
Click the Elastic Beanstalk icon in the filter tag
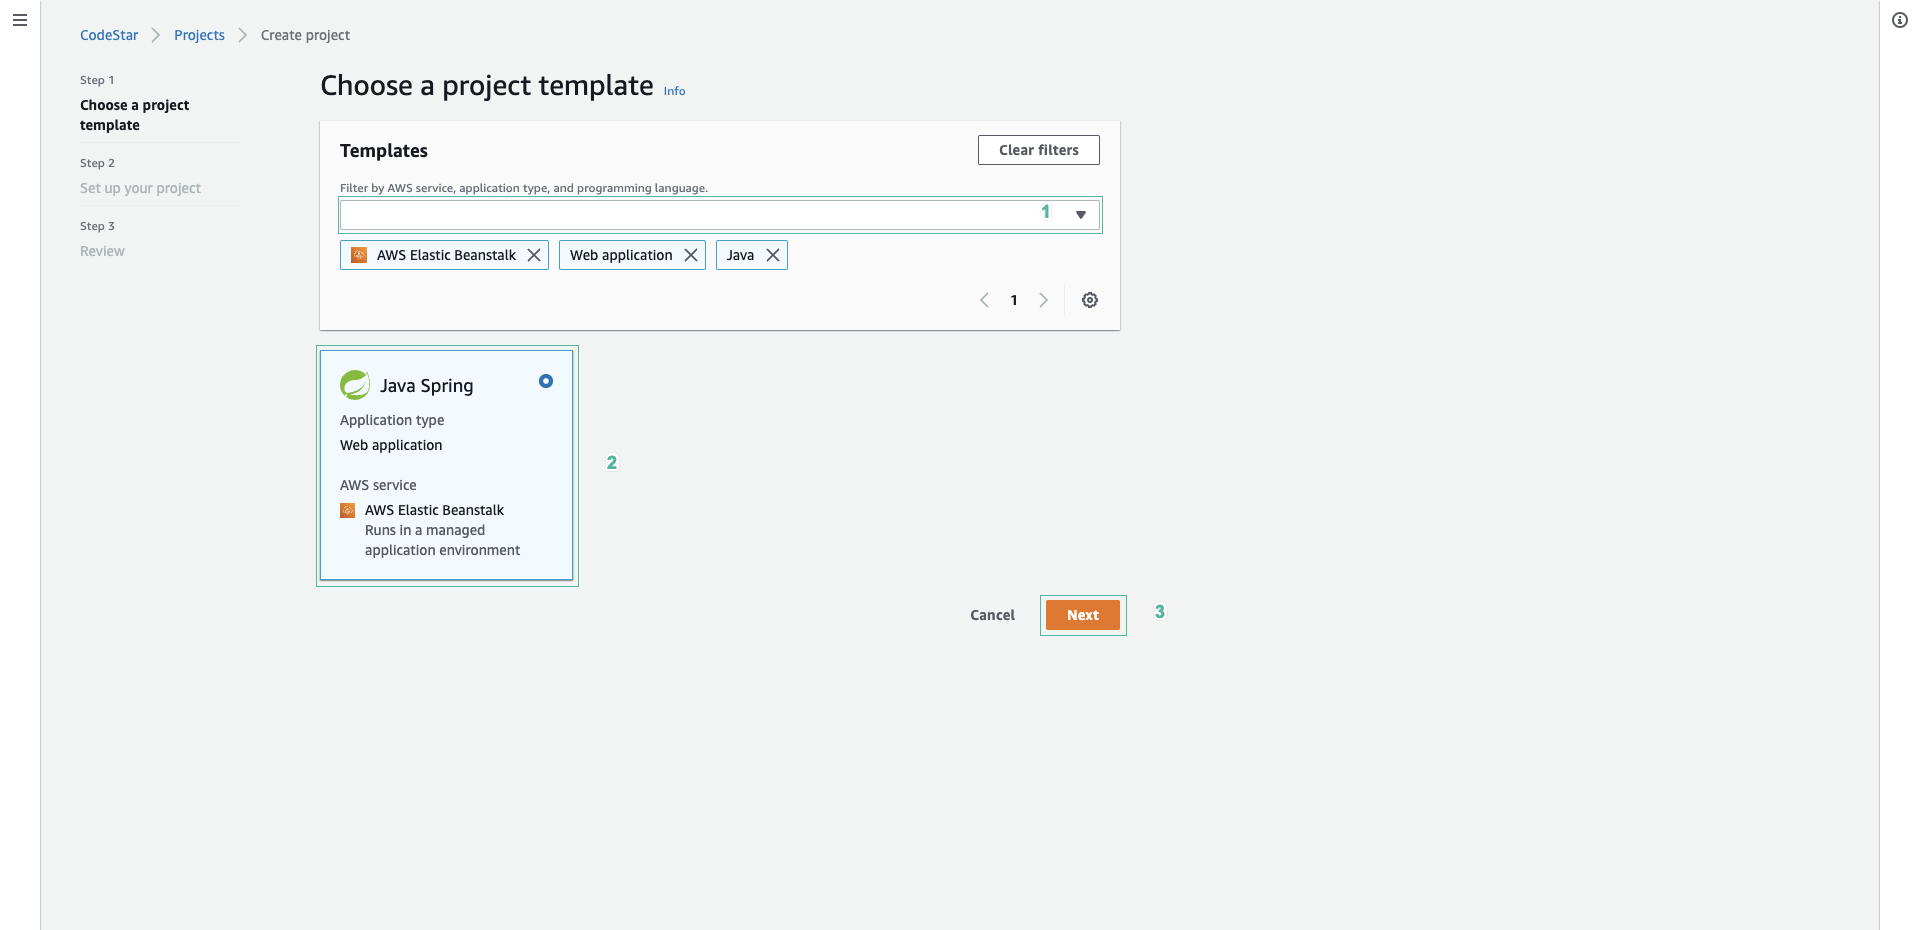[359, 255]
